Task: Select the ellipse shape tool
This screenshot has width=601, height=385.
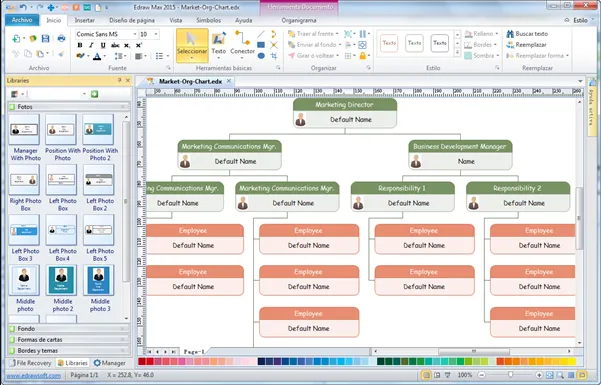Action: point(261,56)
